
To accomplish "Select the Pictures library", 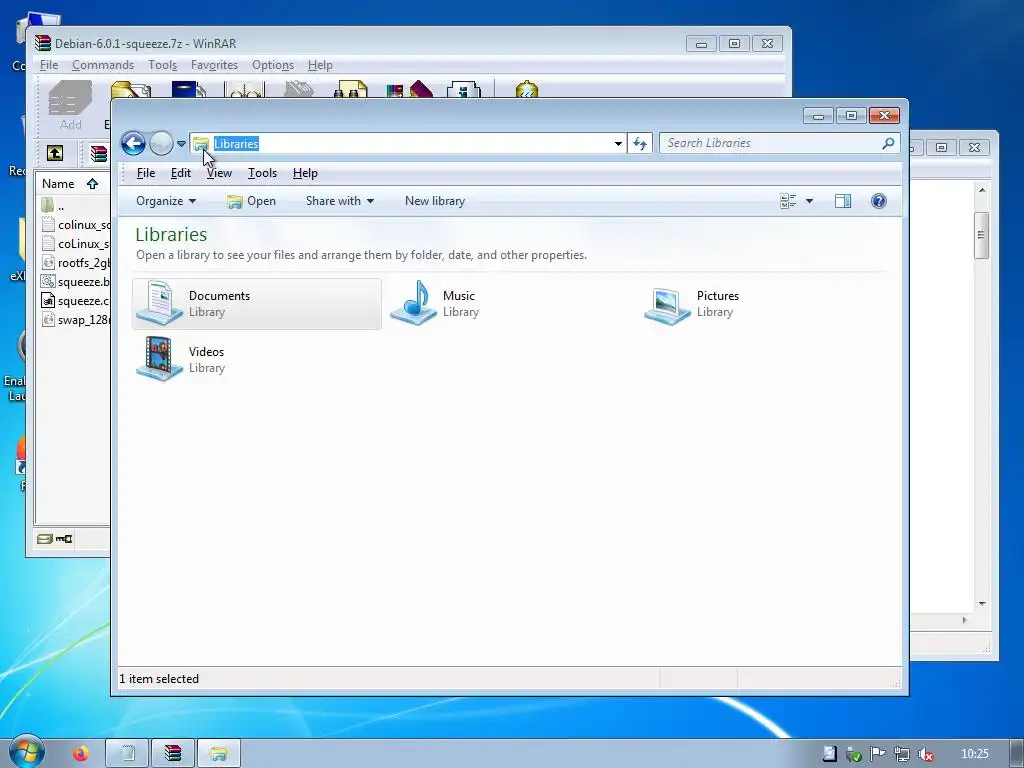I will (765, 304).
